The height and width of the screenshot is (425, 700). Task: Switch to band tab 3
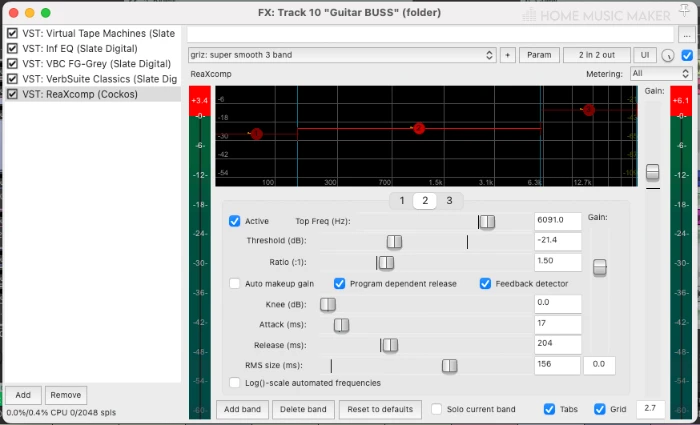[449, 201]
